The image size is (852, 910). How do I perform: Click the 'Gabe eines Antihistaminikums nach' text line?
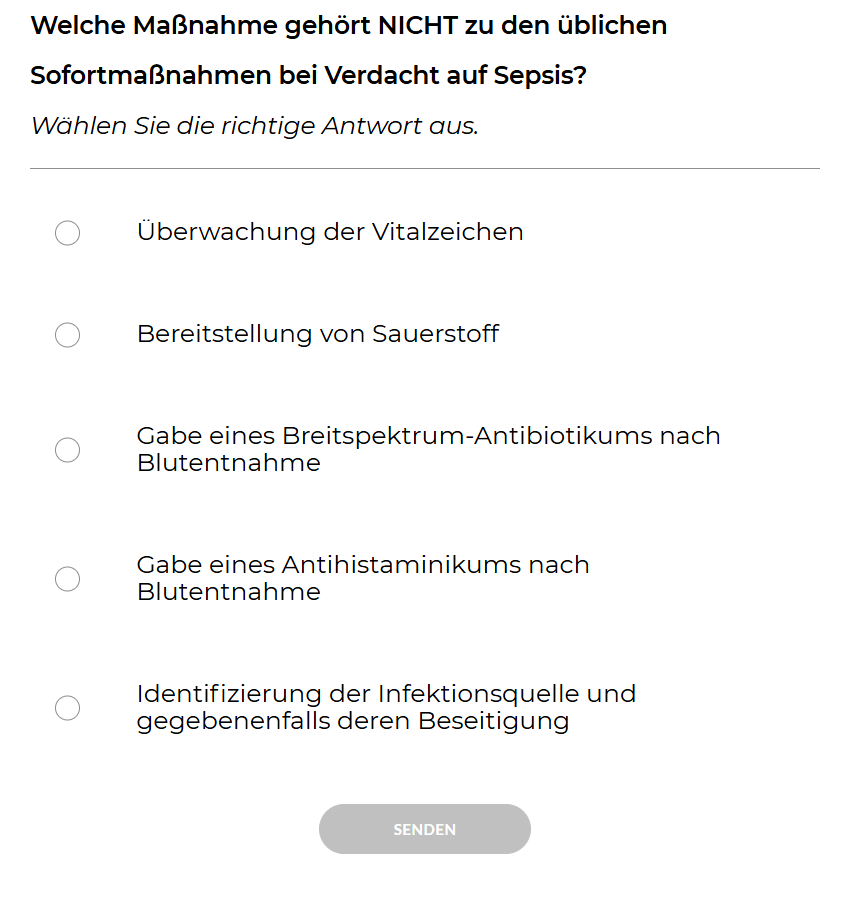tap(363, 565)
